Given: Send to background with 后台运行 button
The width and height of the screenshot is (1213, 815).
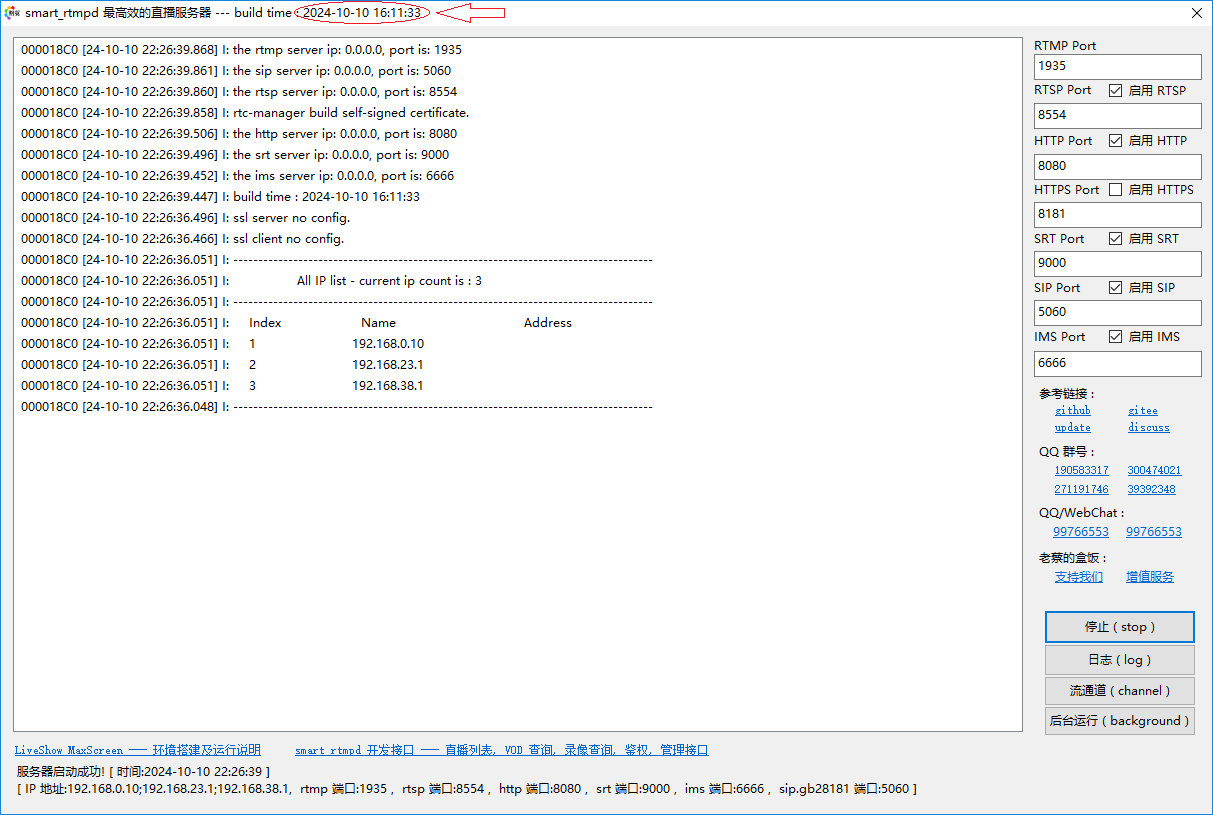Looking at the screenshot, I should click(1119, 721).
